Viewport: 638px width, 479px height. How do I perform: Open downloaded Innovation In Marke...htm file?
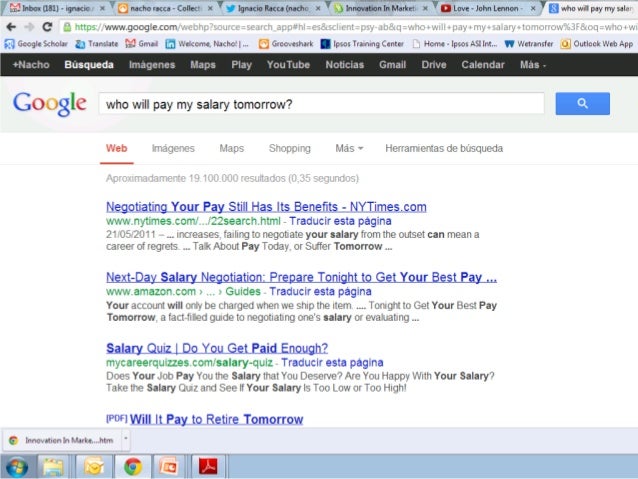pyautogui.click(x=63, y=440)
